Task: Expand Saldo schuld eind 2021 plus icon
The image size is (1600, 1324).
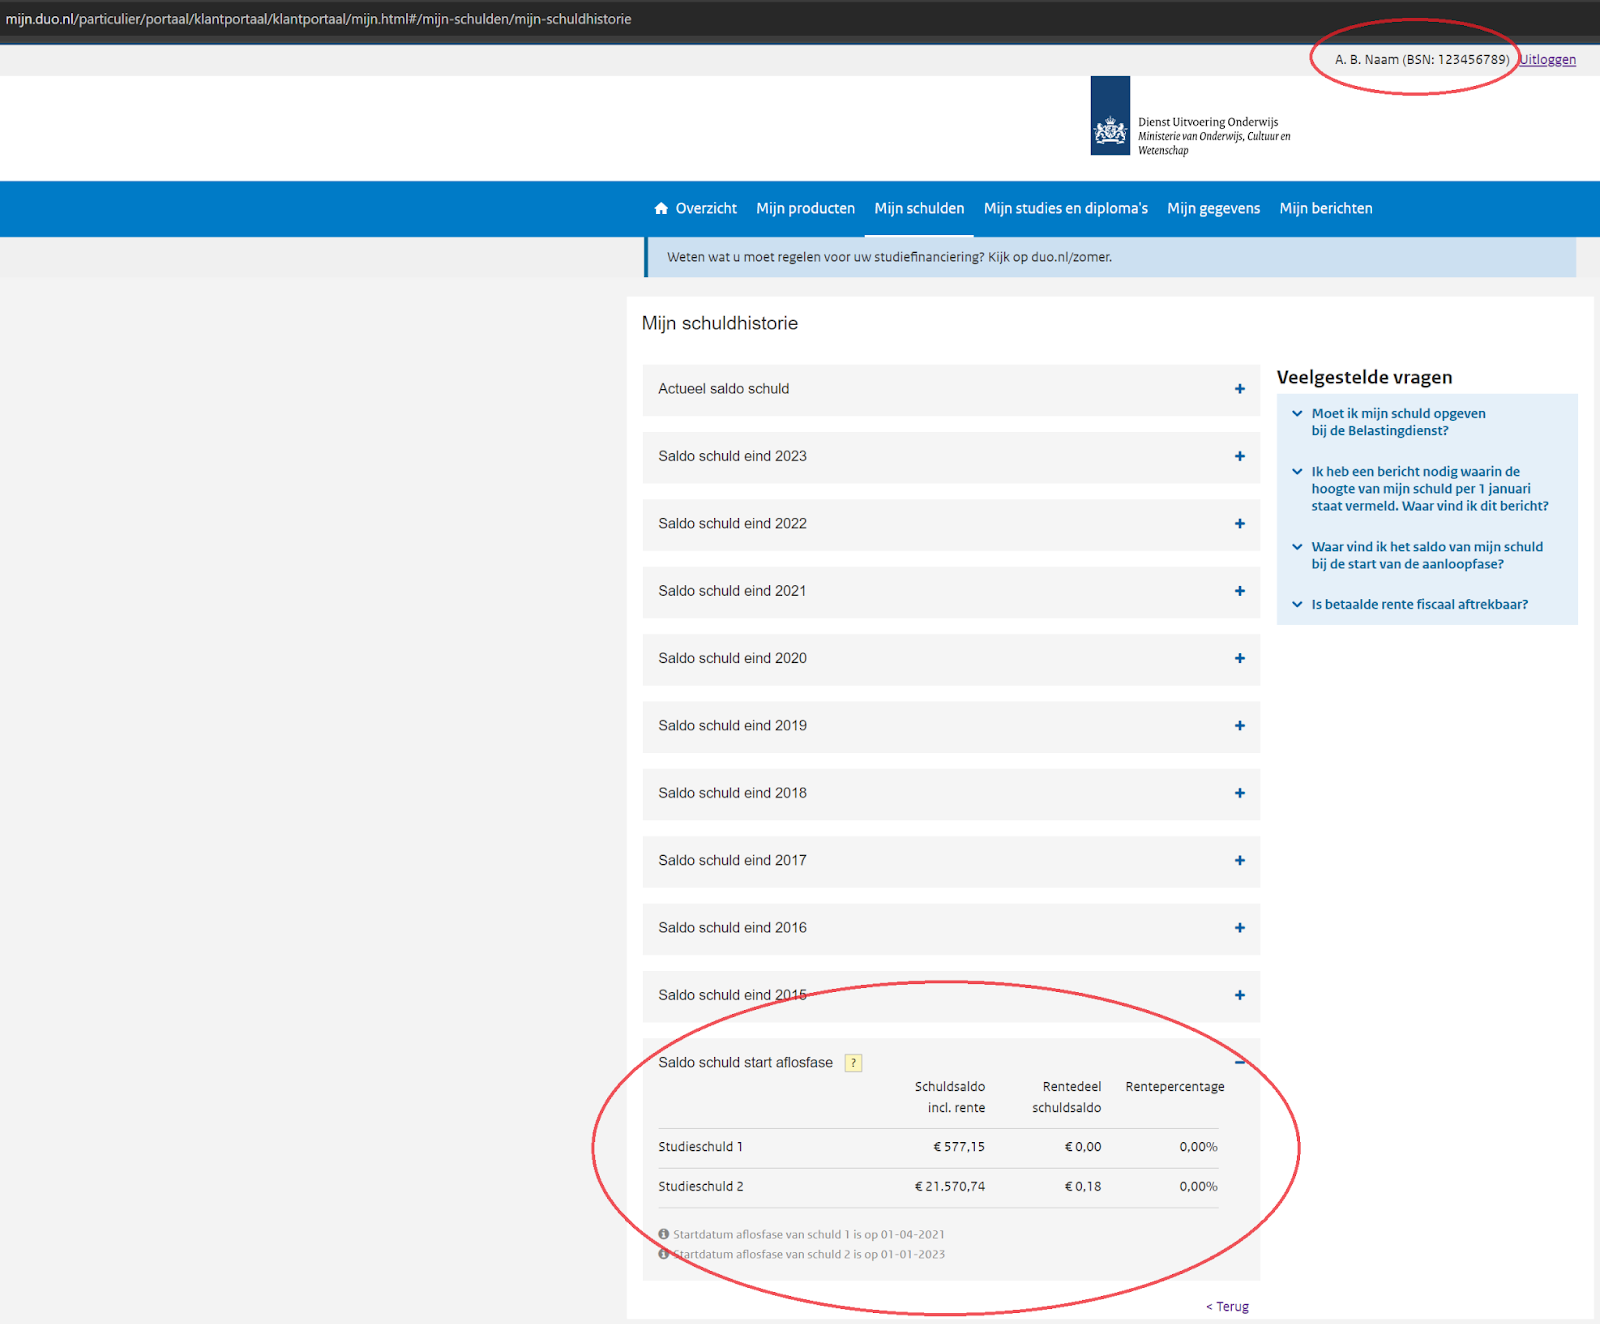Action: [1240, 591]
